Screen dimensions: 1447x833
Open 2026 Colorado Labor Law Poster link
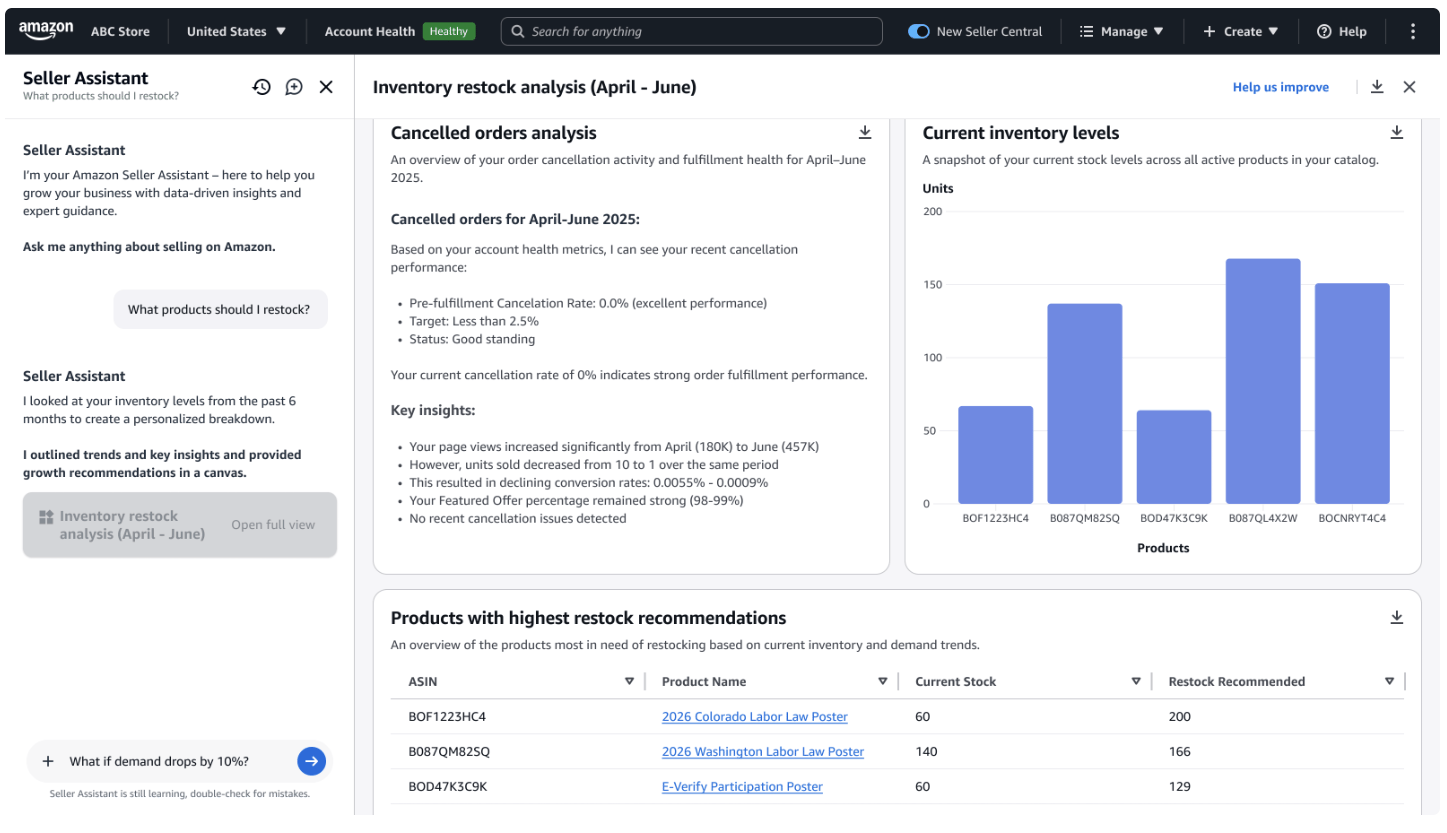754,717
